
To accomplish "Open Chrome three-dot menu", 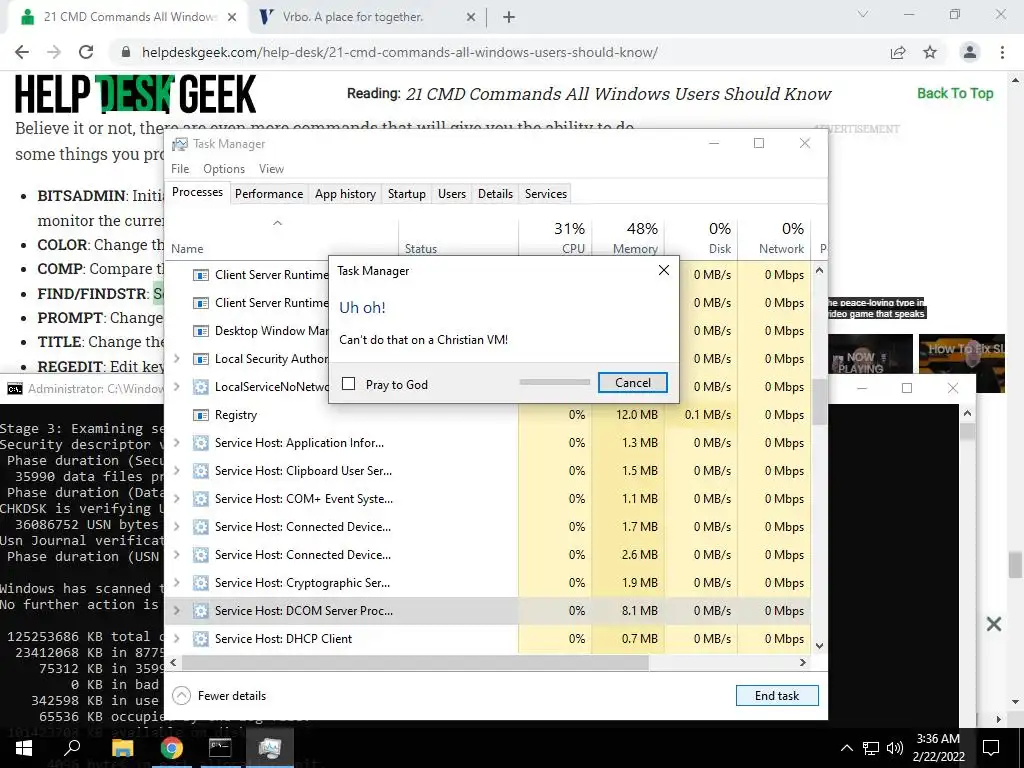I will click(1002, 52).
